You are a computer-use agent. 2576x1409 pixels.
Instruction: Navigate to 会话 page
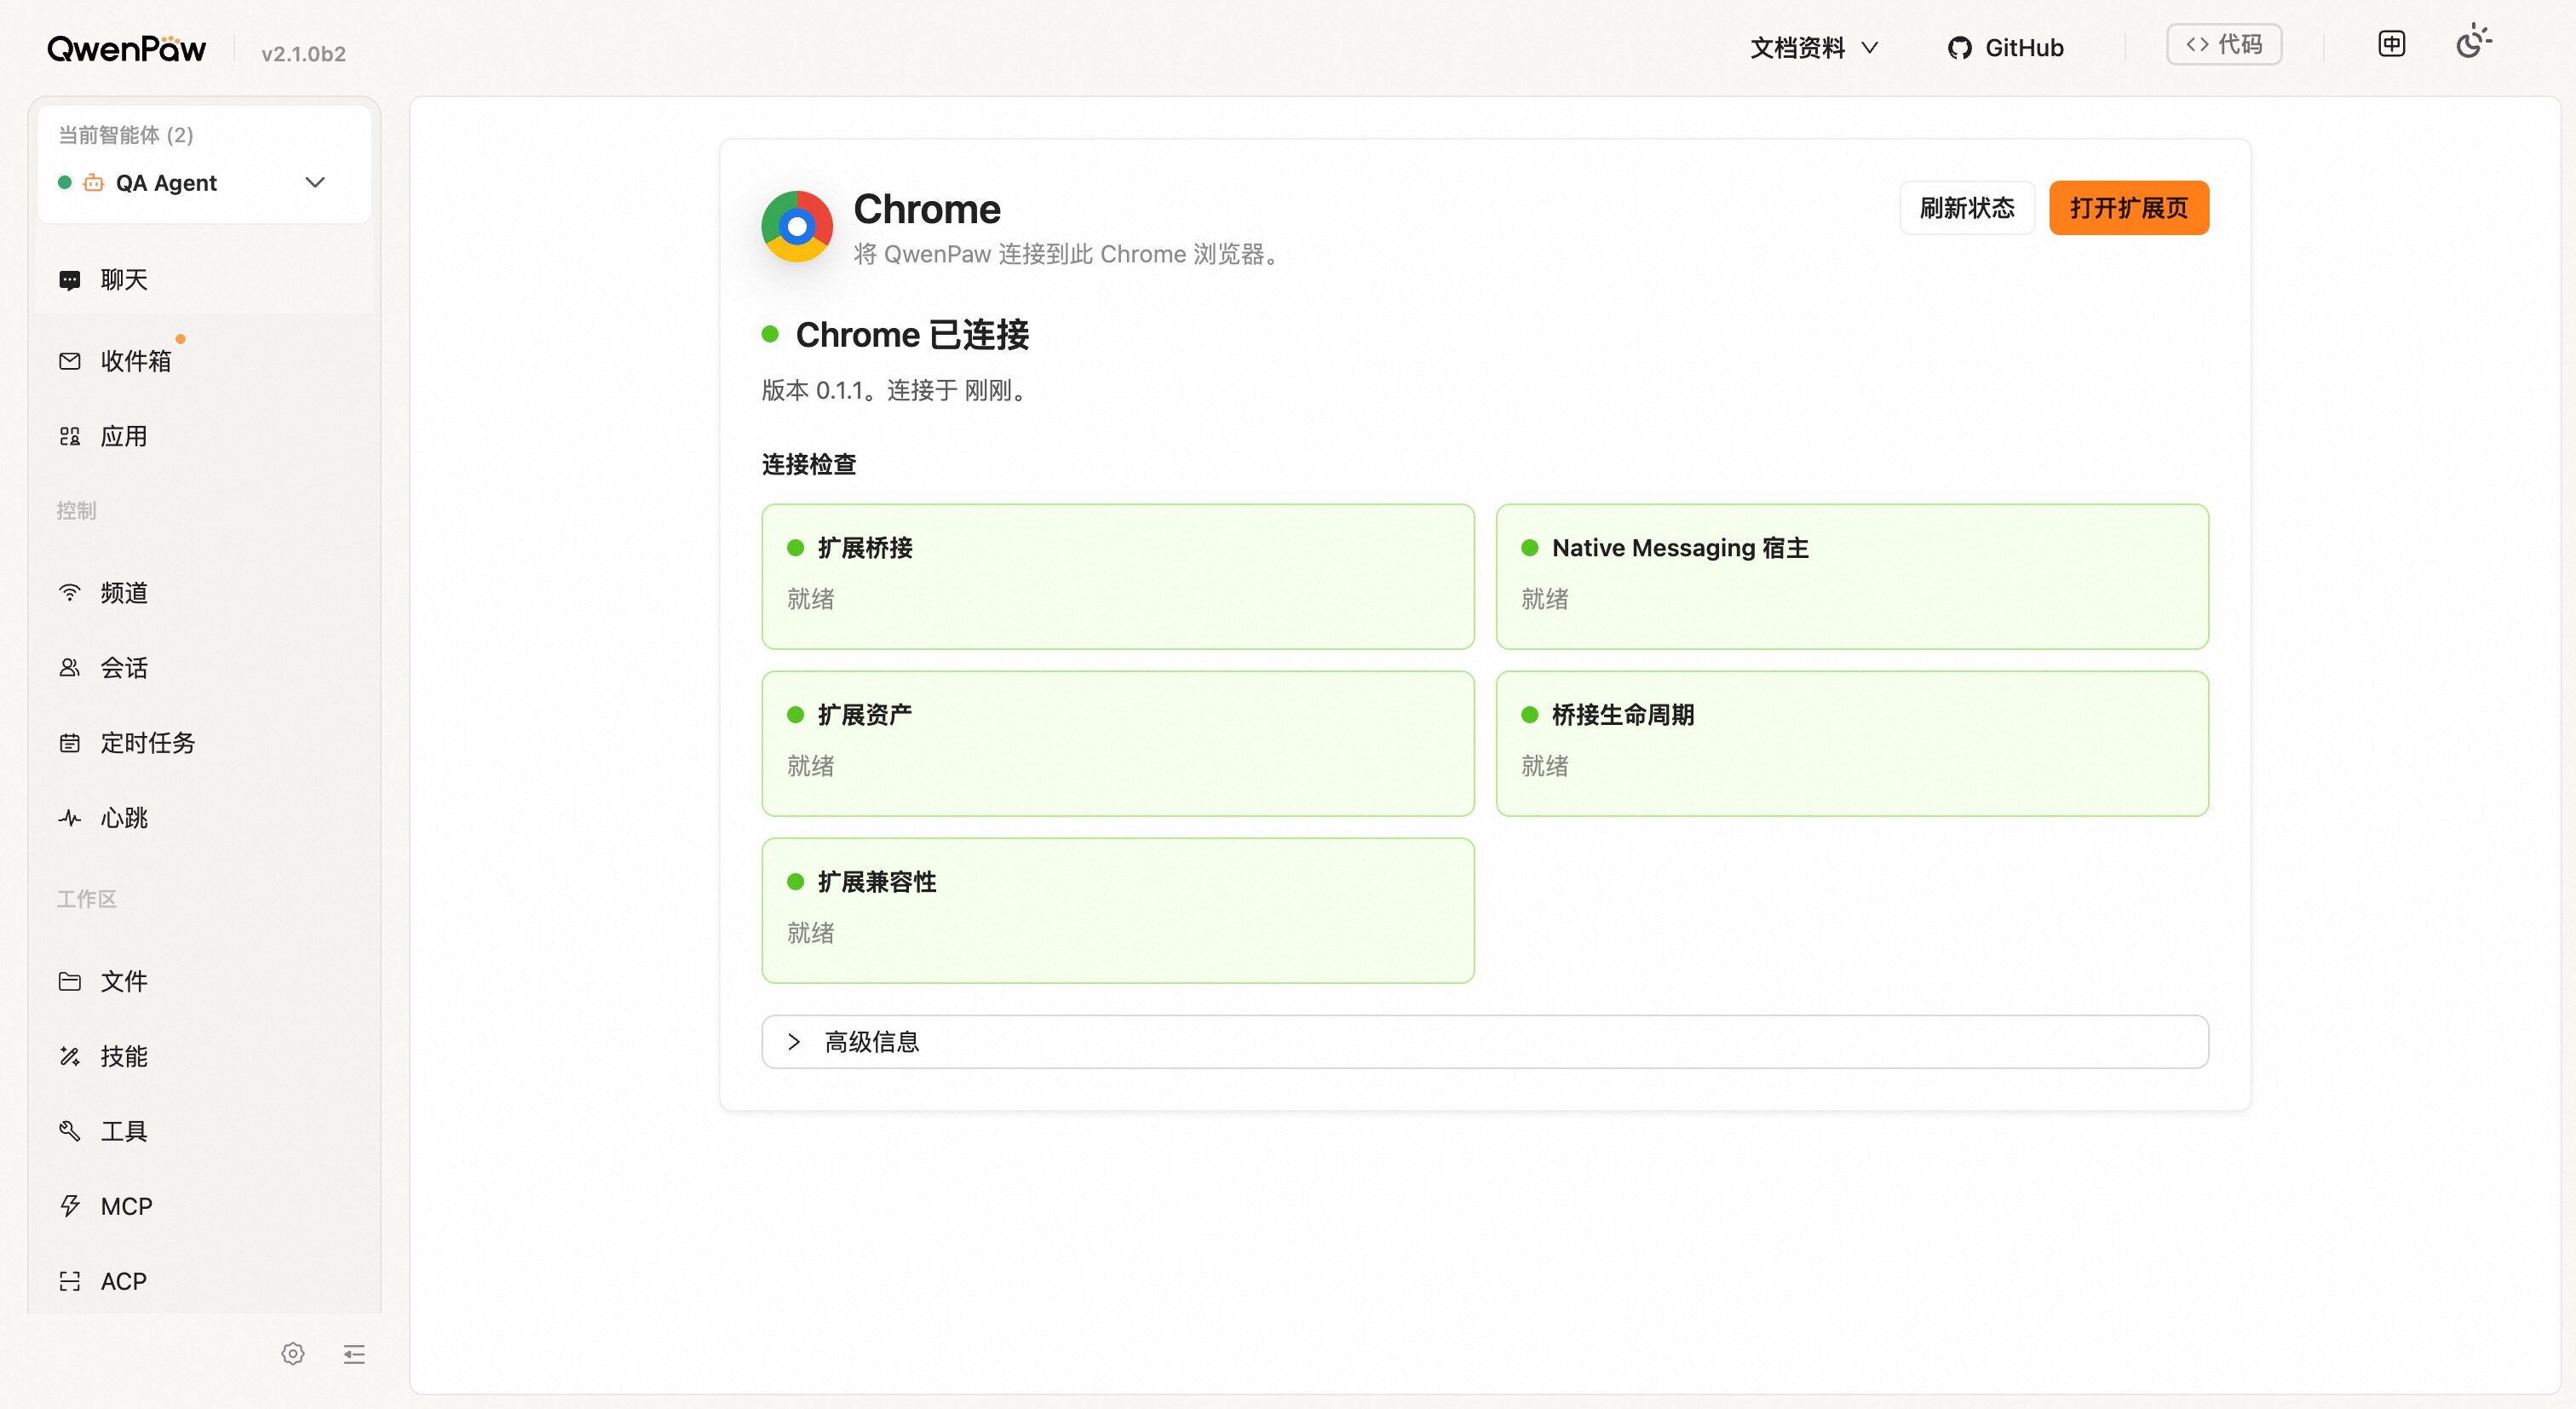click(204, 668)
